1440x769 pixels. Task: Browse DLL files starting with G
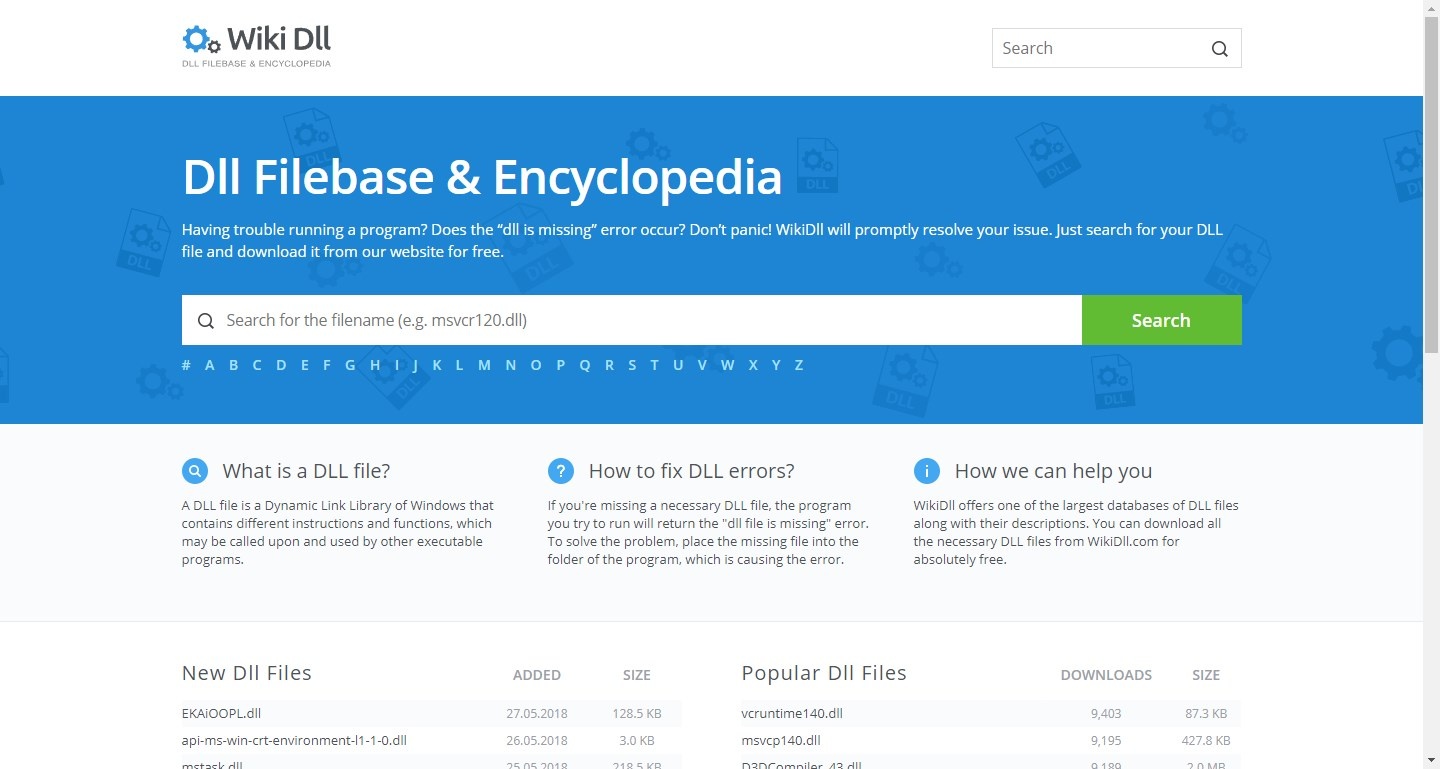click(x=350, y=365)
